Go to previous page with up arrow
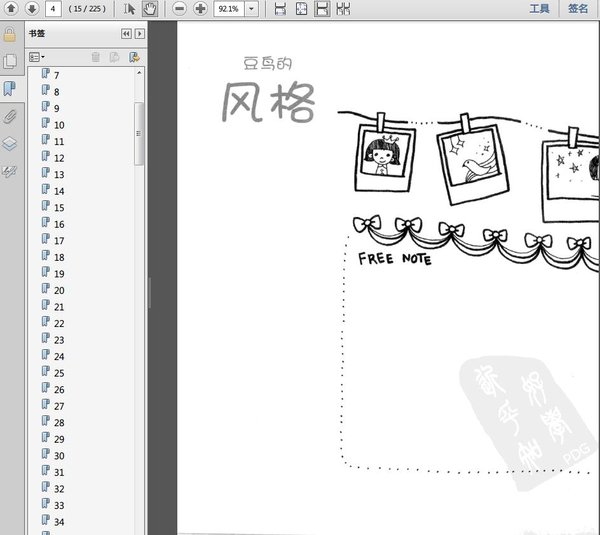This screenshot has height=535, width=600. 11,8
